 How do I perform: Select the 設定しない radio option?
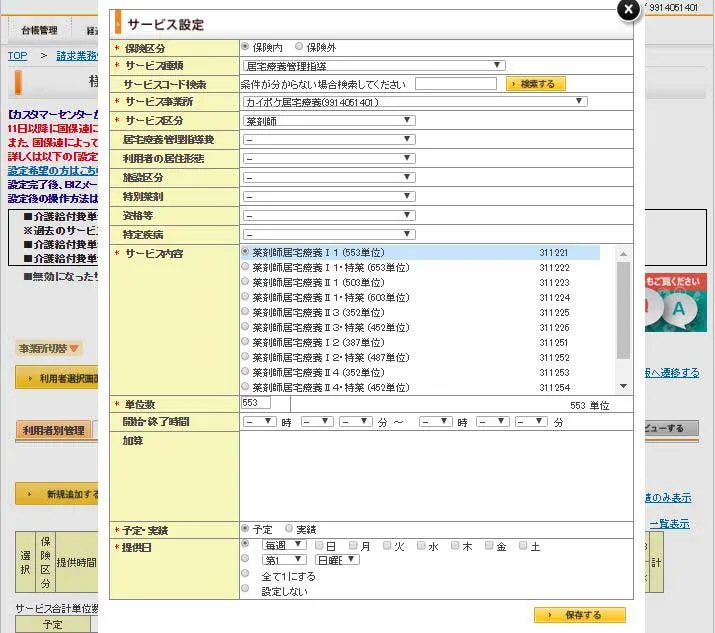point(246,589)
